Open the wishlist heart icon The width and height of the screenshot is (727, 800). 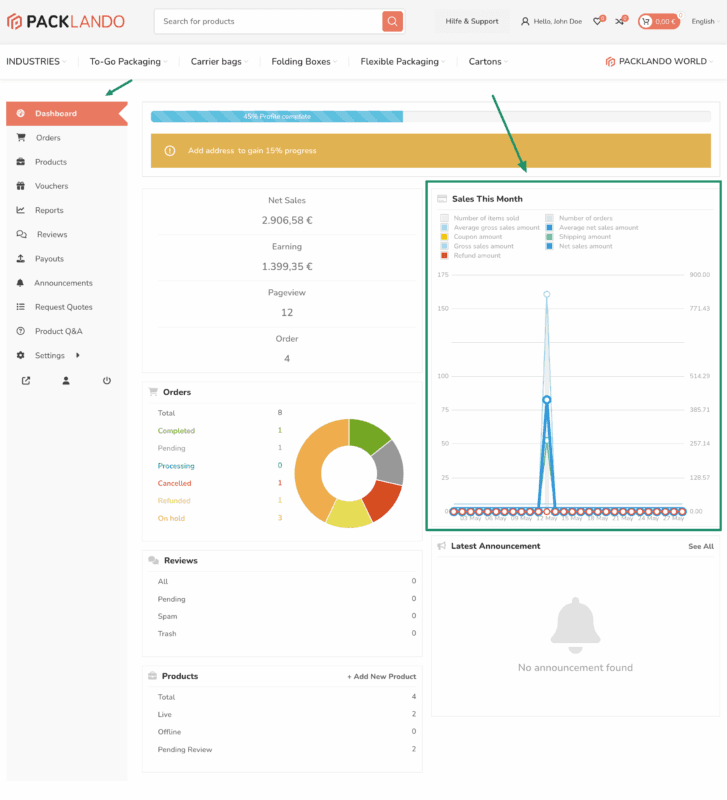click(x=597, y=21)
